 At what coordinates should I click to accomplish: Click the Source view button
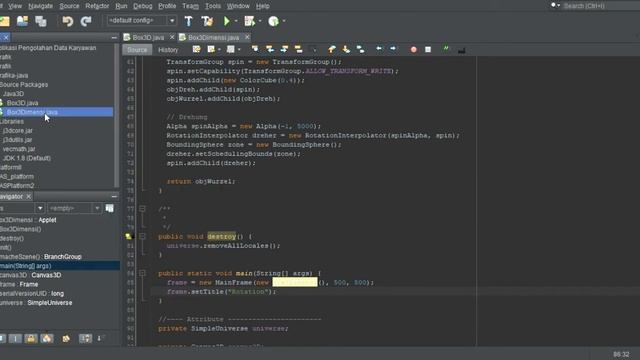pyautogui.click(x=137, y=50)
